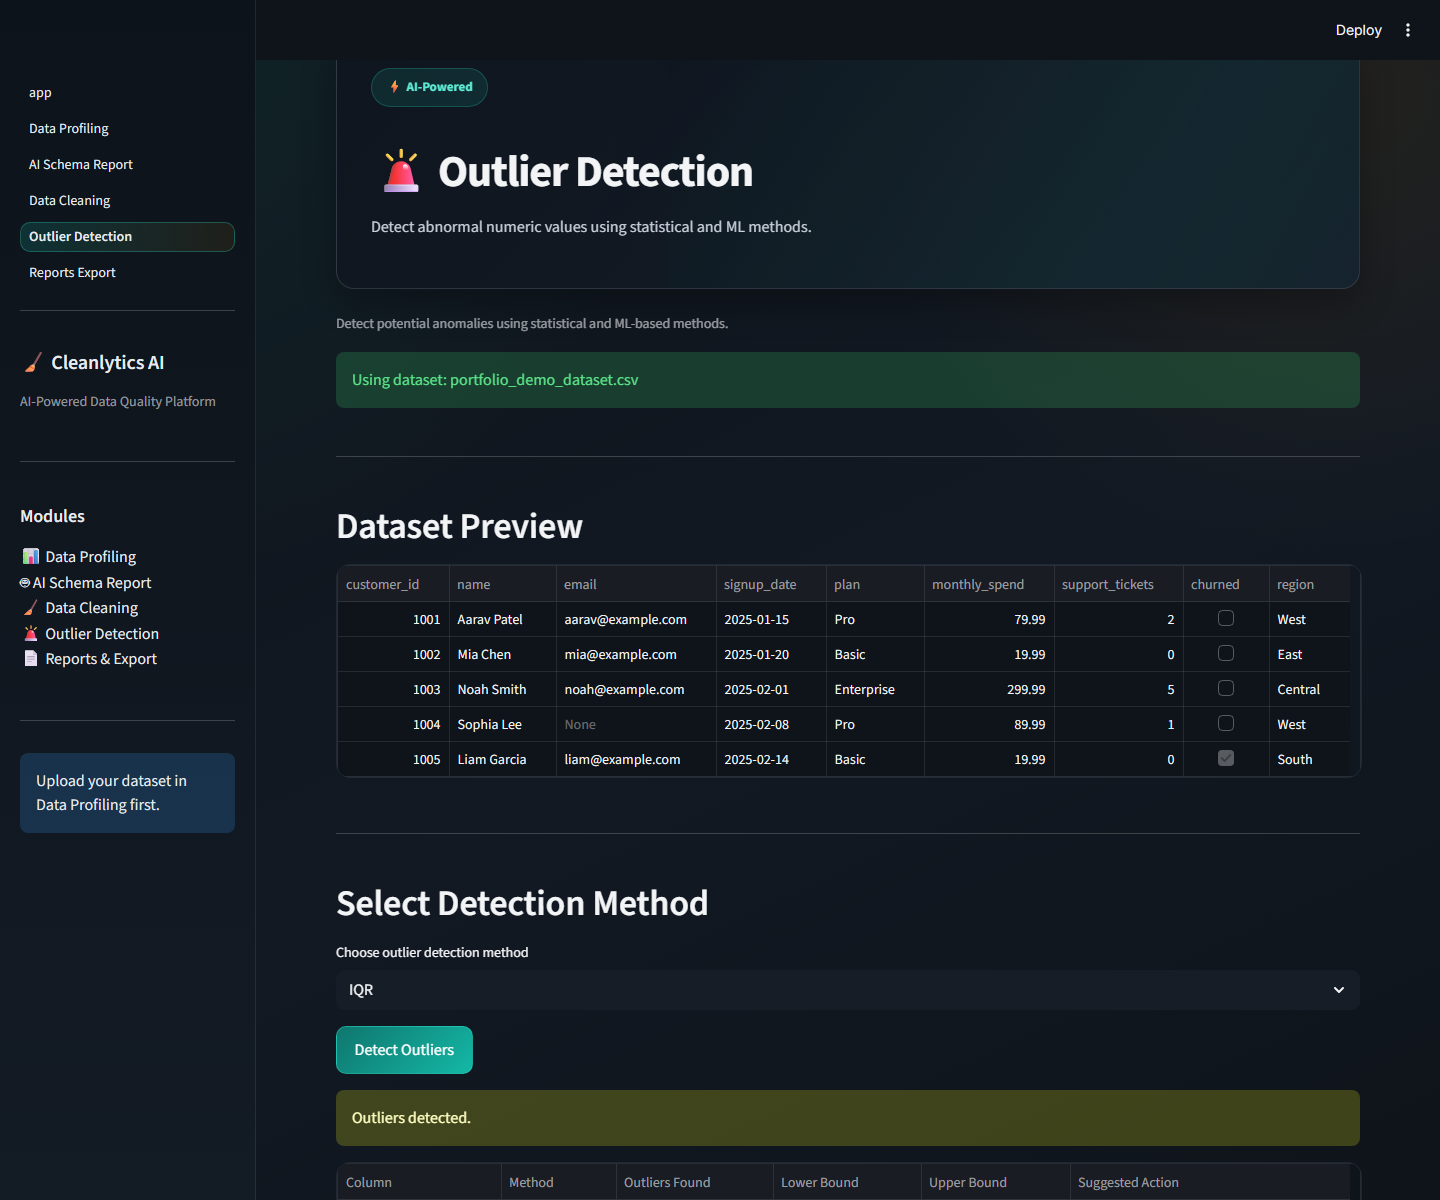
Task: Select the cell liam@example.com
Action: [x=636, y=759]
